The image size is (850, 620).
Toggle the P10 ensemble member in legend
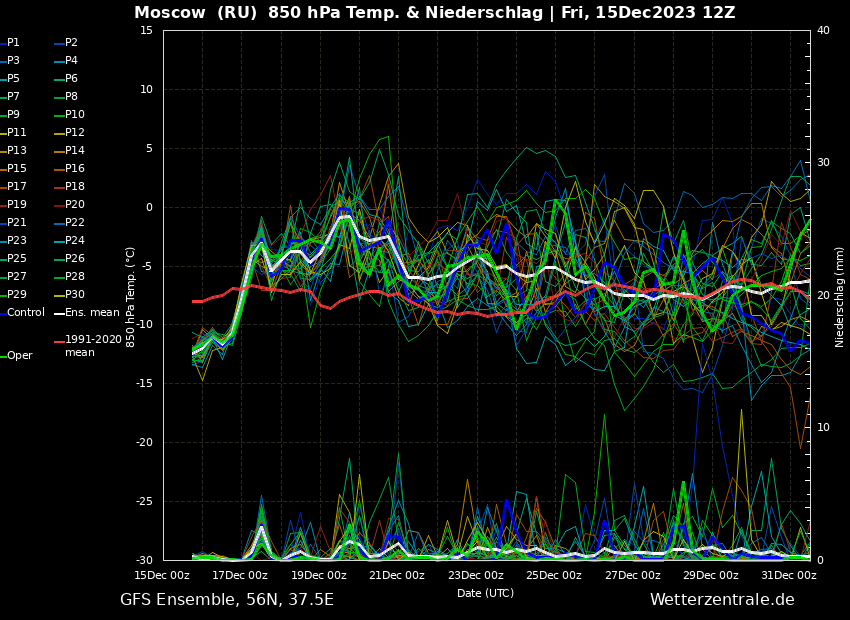pyautogui.click(x=74, y=115)
